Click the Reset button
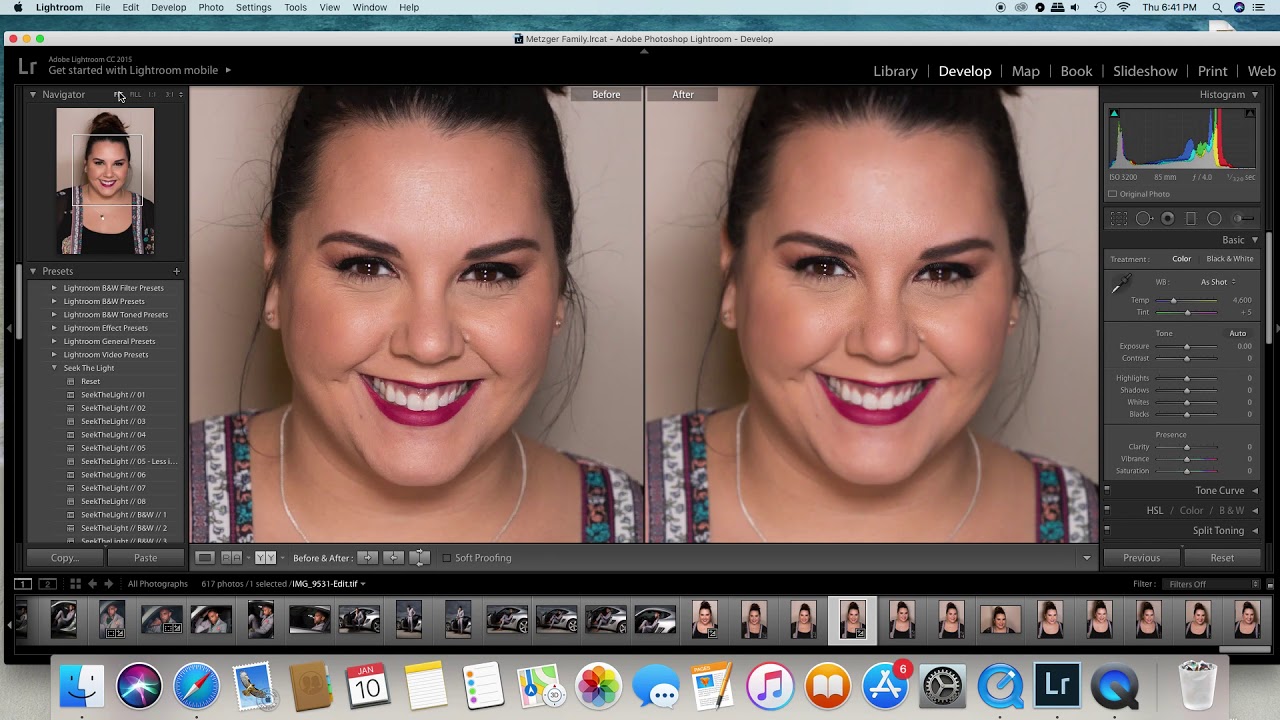The height and width of the screenshot is (720, 1280). tap(1222, 558)
